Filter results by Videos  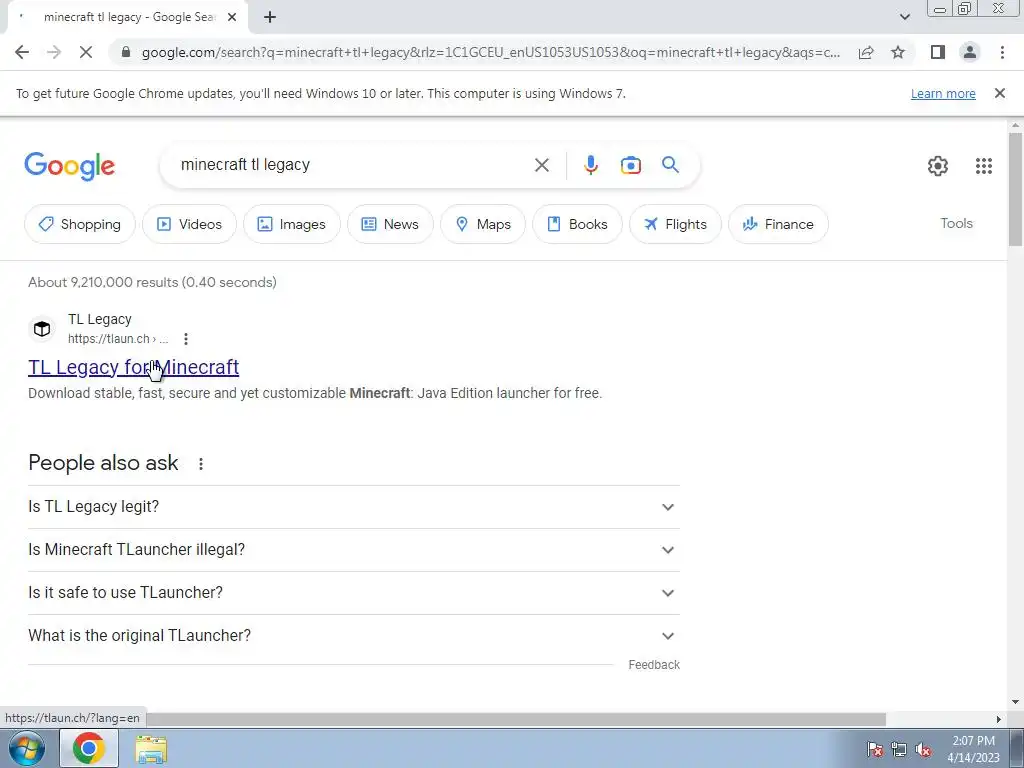(x=189, y=224)
